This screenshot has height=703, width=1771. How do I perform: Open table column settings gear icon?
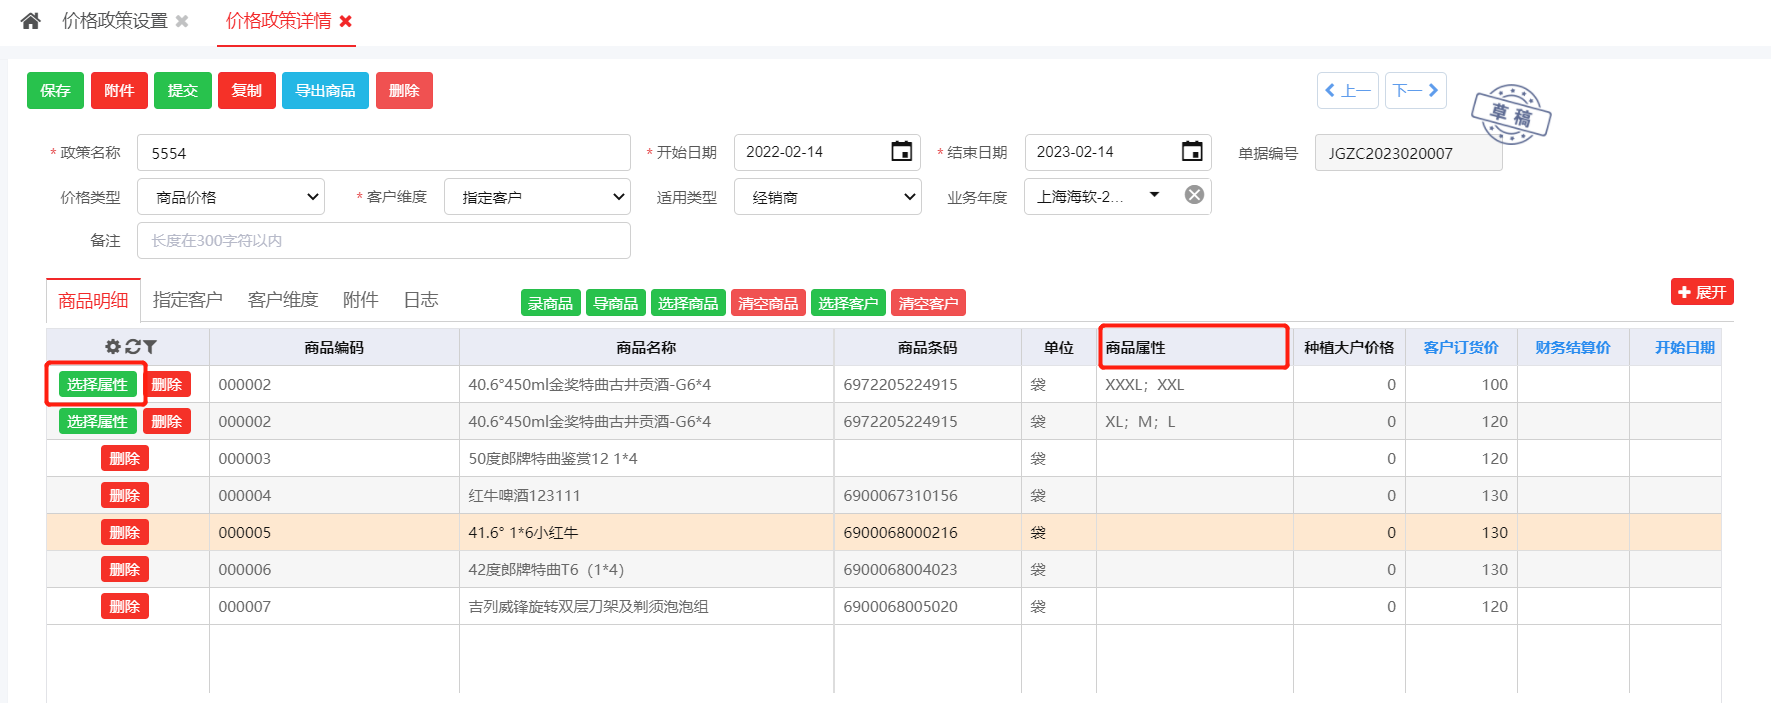click(113, 347)
